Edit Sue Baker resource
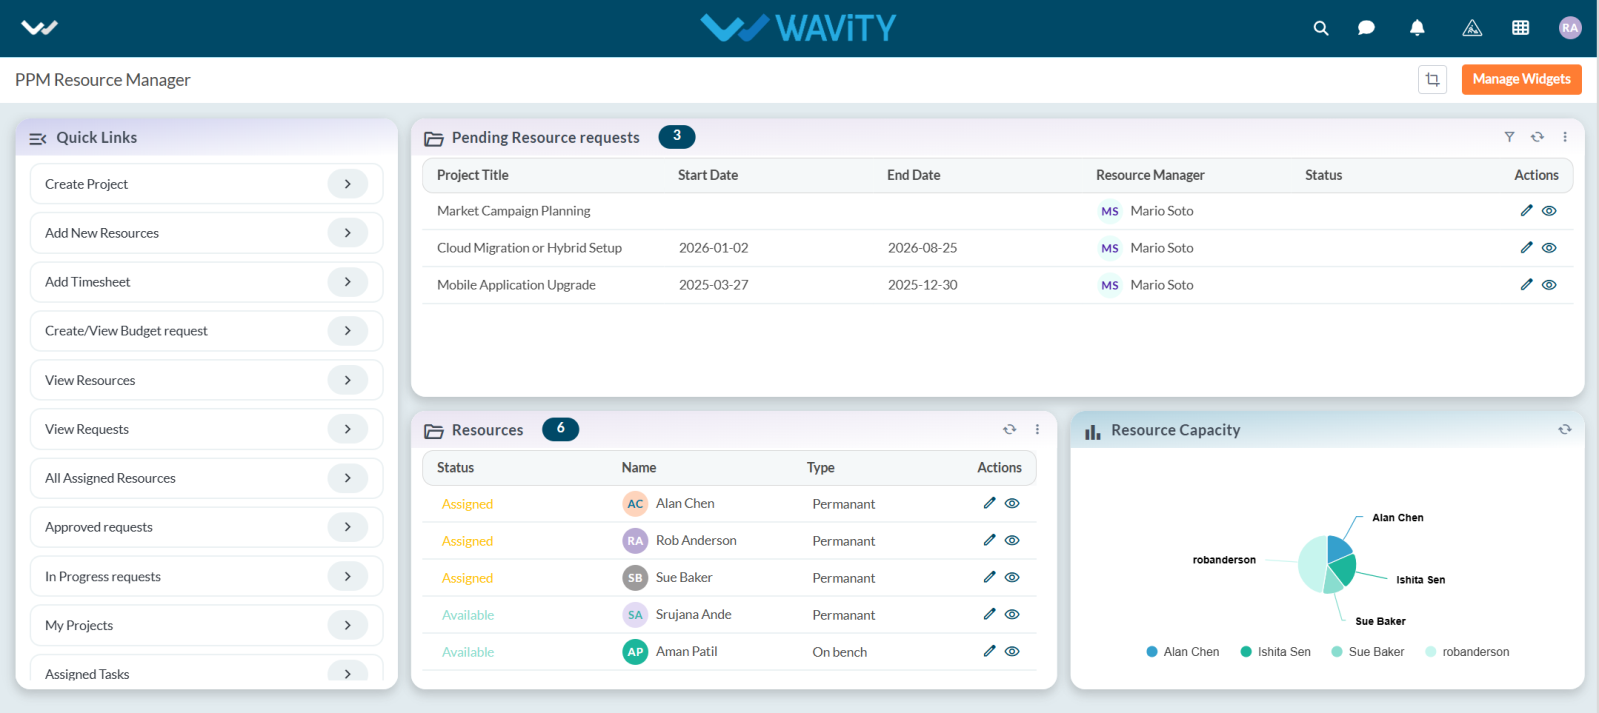Screen dimensions: 1599x713 coord(989,577)
